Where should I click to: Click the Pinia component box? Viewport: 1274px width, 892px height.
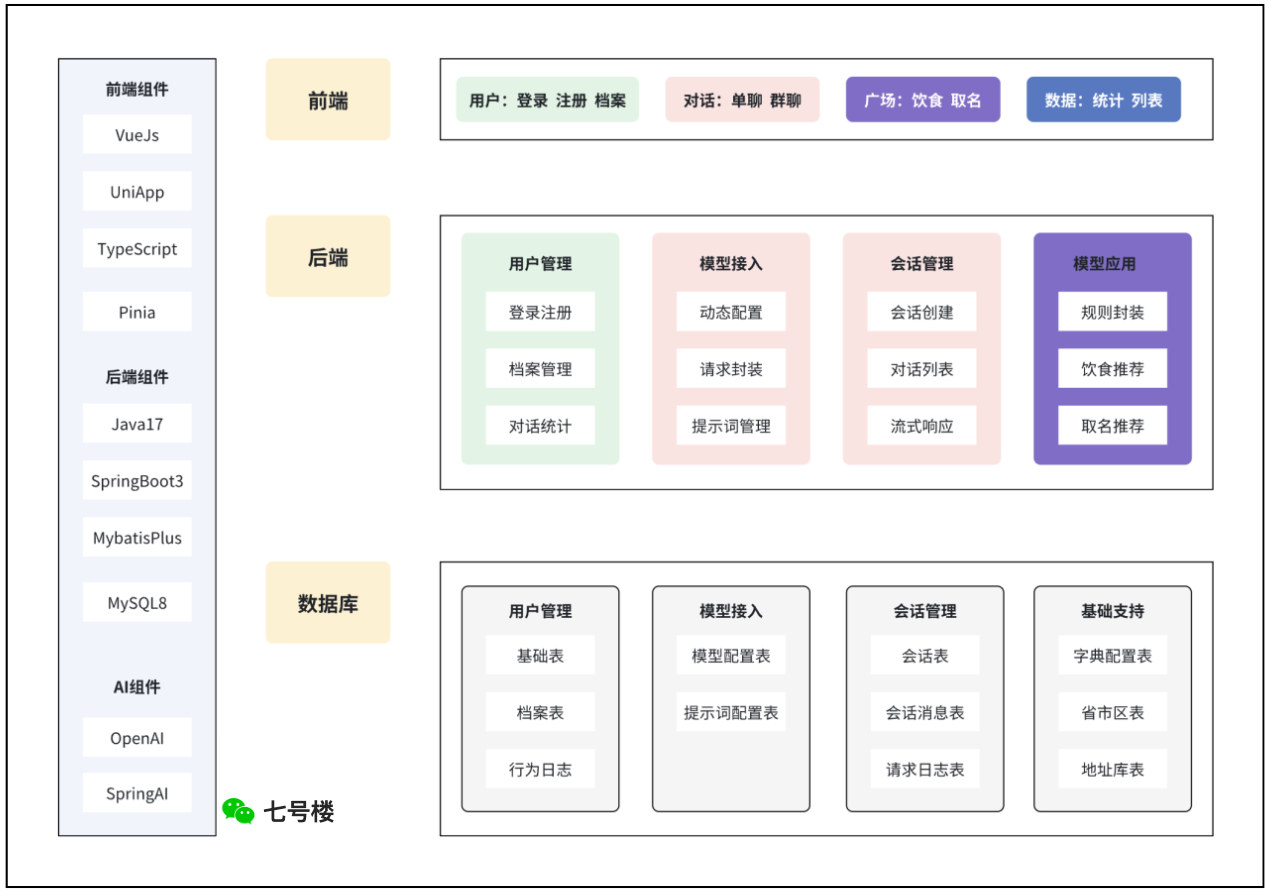click(x=137, y=312)
